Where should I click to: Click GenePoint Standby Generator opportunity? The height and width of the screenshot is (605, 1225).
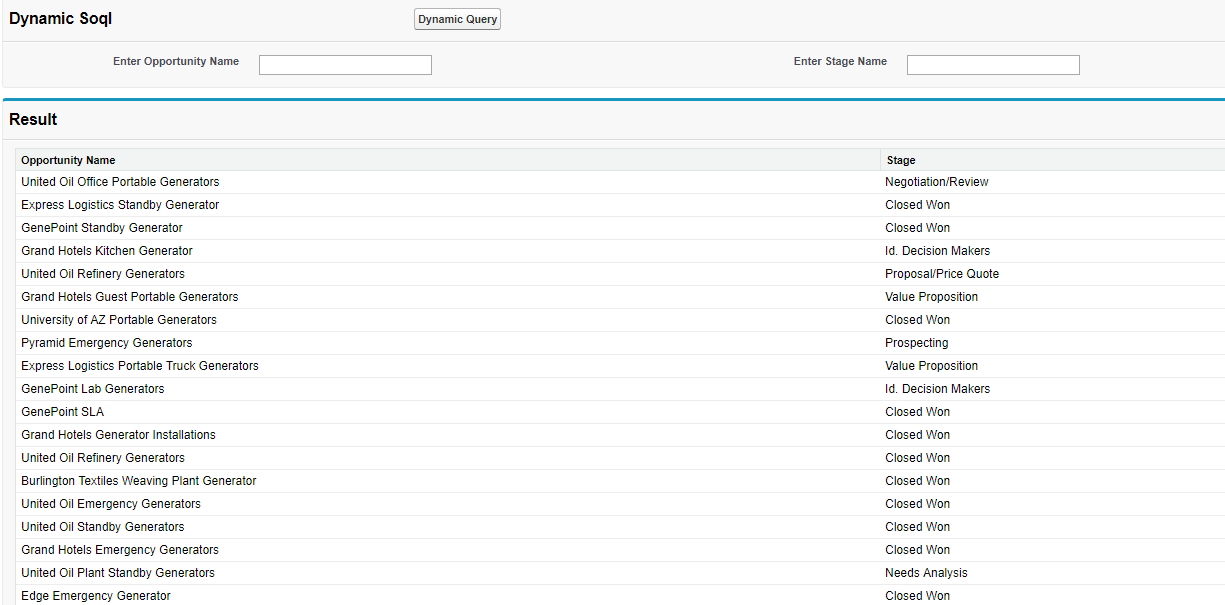point(102,228)
